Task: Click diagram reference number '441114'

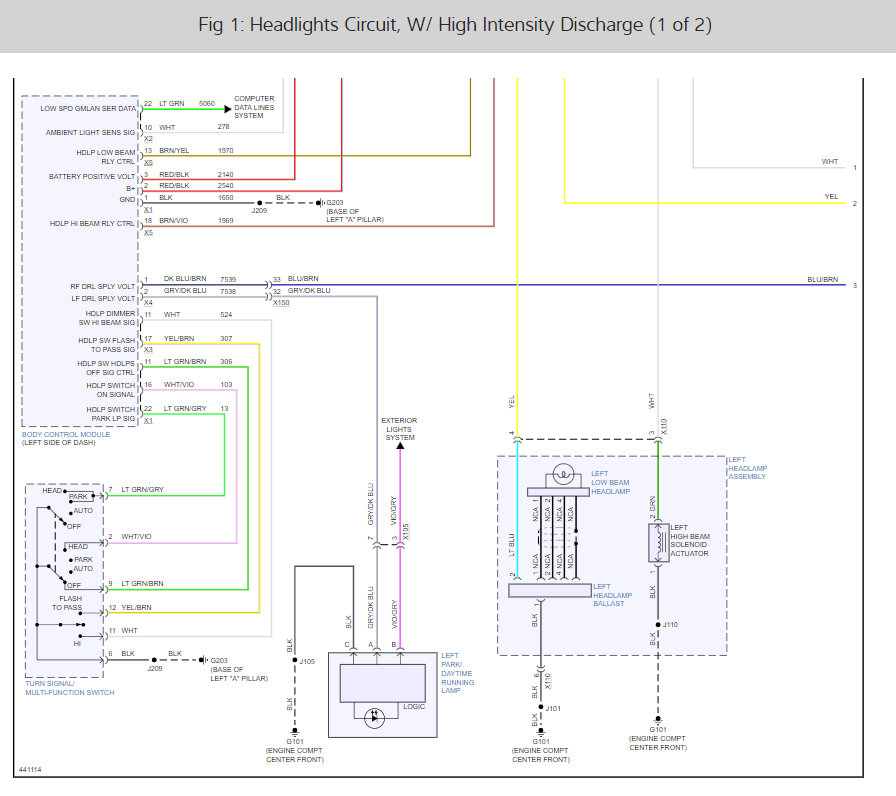Action: click(30, 770)
